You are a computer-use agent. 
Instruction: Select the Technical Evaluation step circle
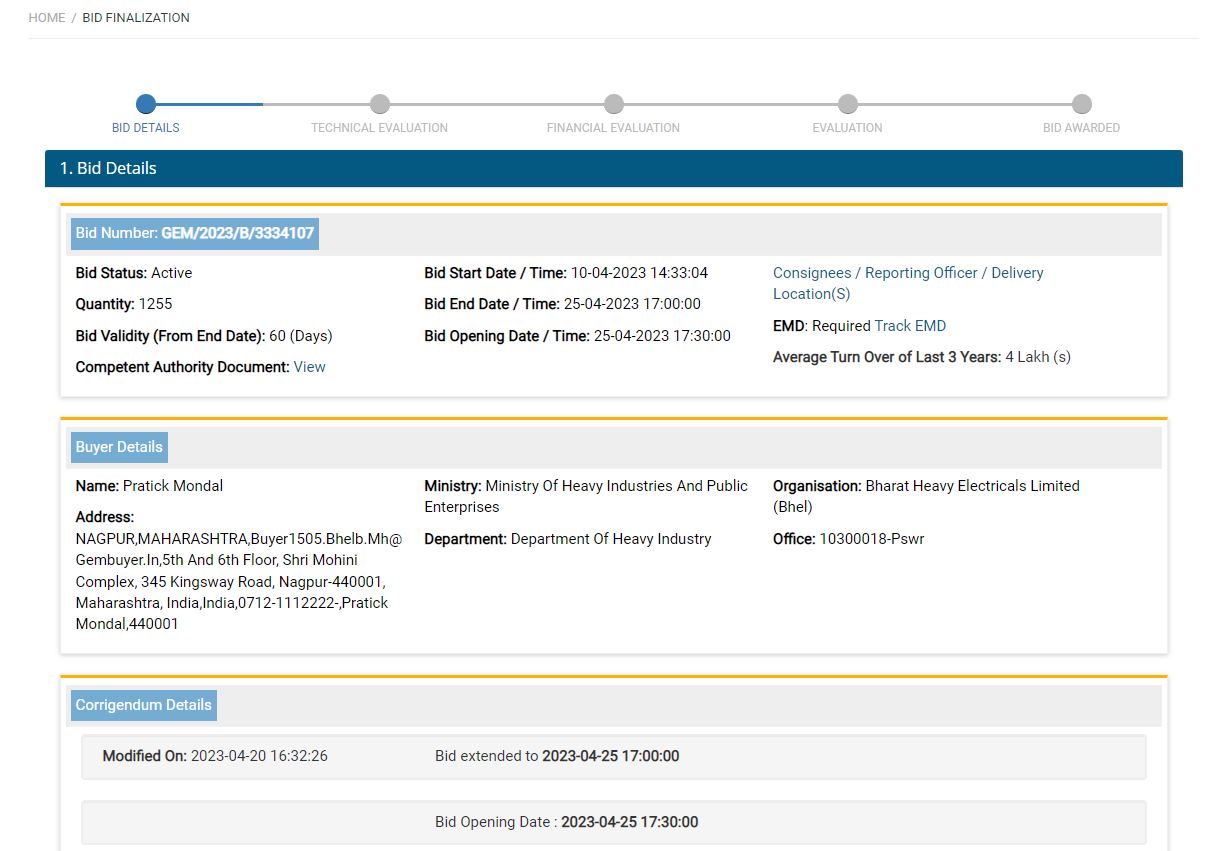click(x=379, y=104)
